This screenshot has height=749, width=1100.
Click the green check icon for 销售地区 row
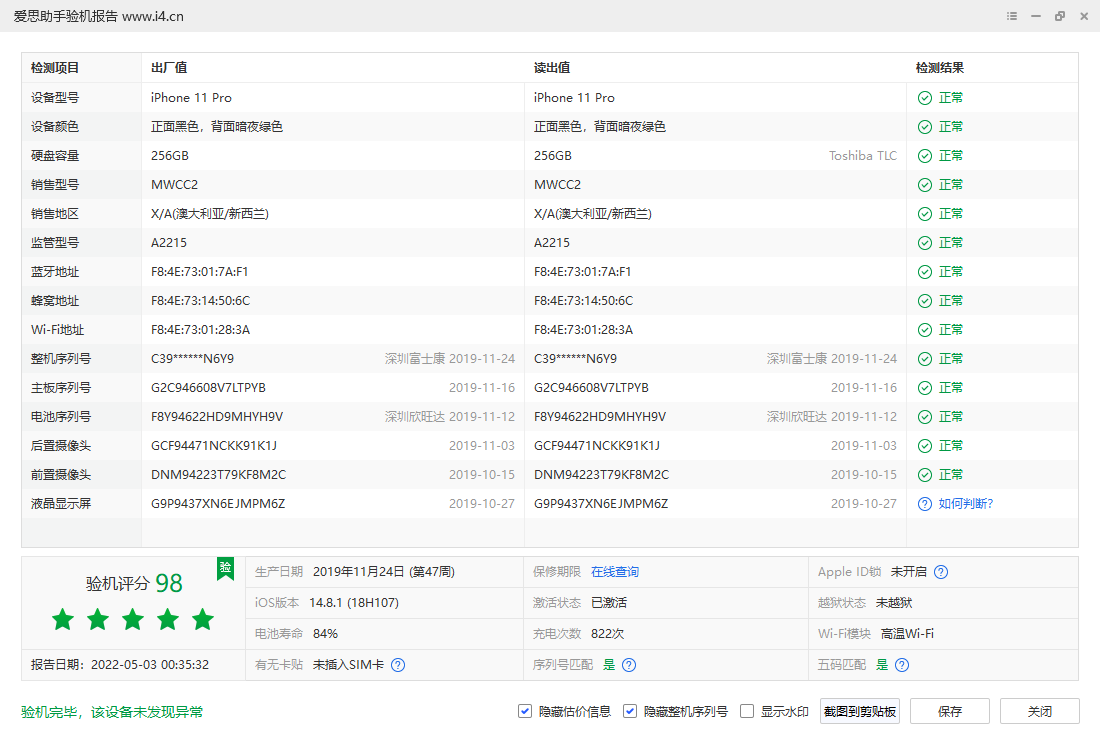pos(925,214)
